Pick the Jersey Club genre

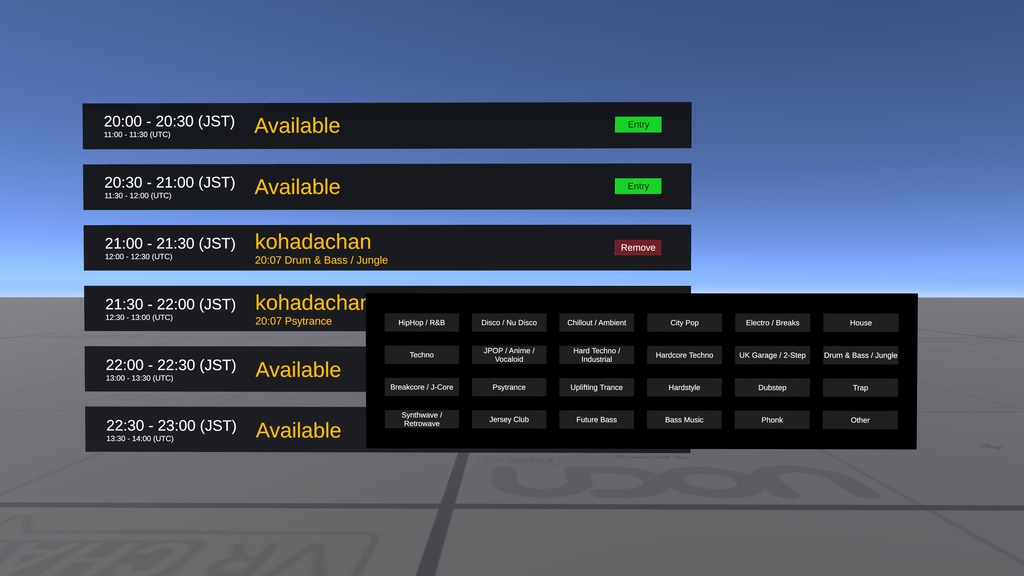(x=508, y=419)
